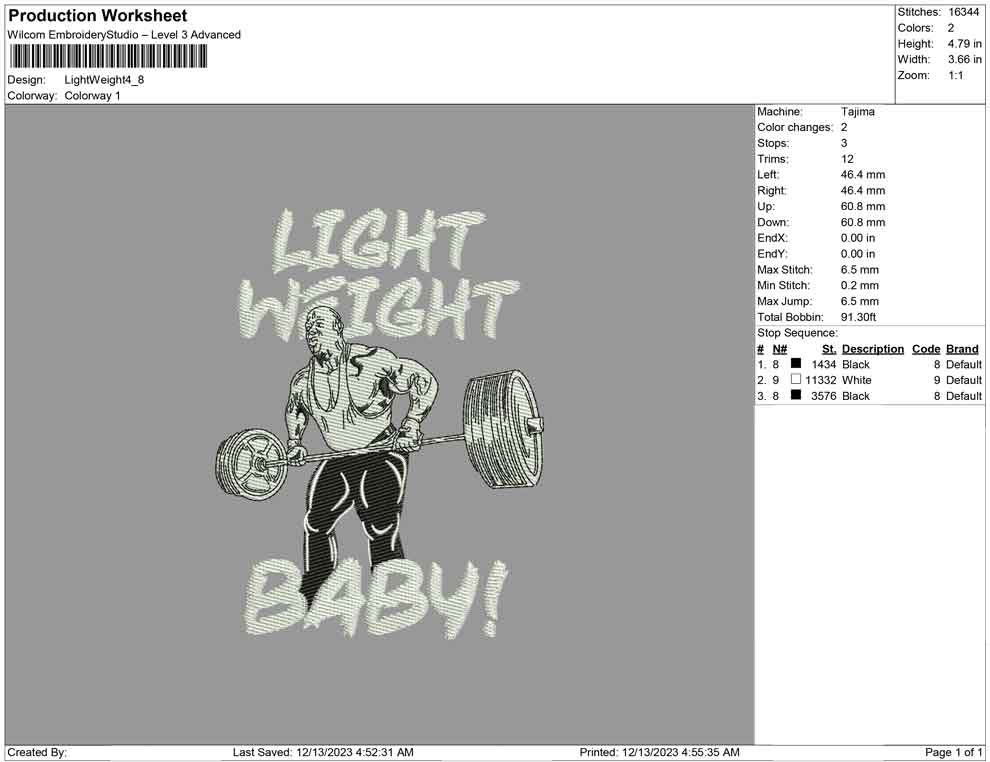Switch to the Colorway 1 entry
990x762 pixels.
(91, 95)
